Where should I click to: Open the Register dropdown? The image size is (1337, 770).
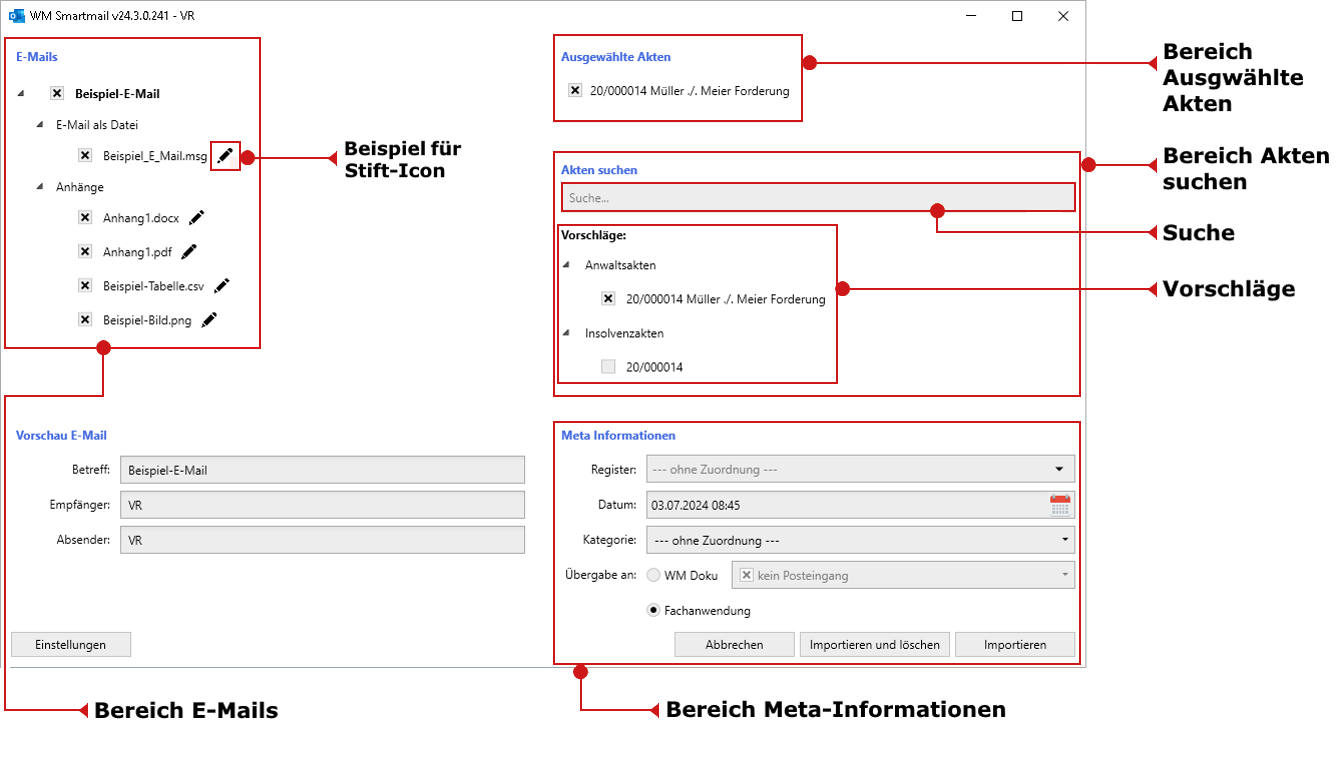point(860,469)
